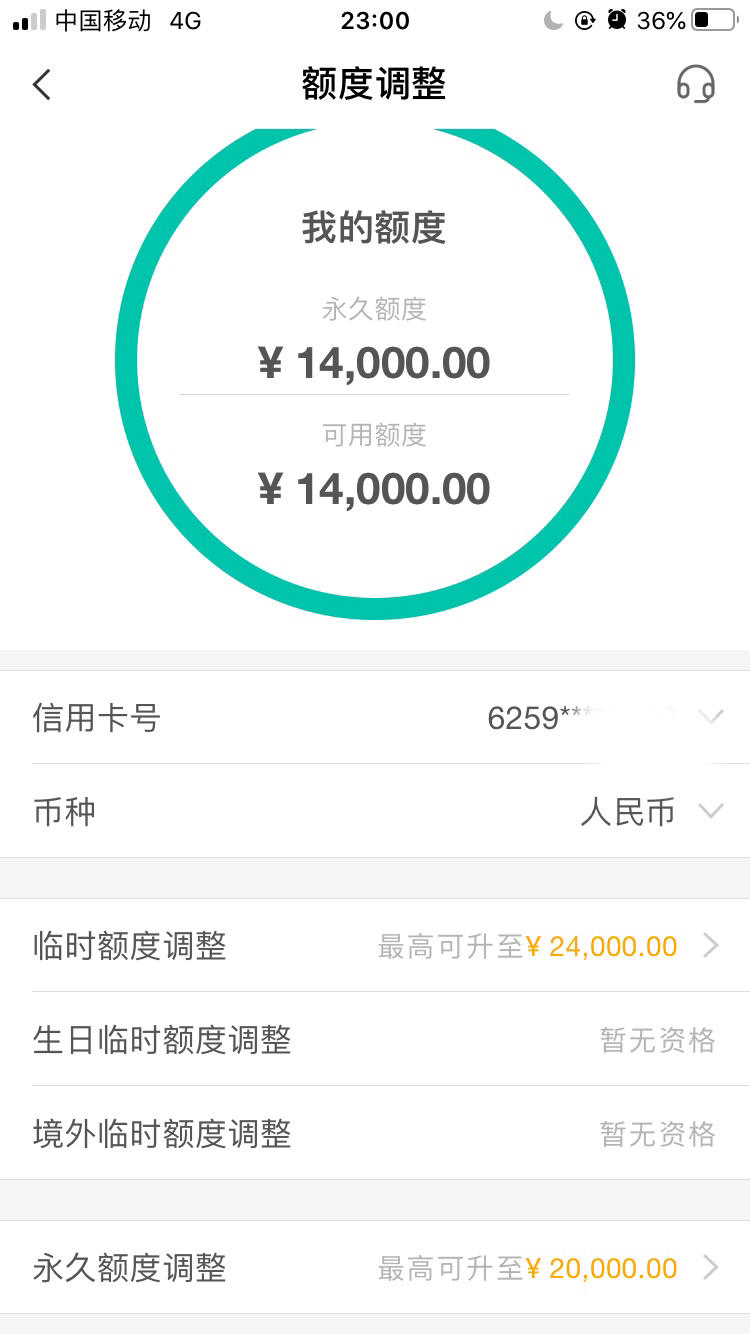Image resolution: width=750 pixels, height=1334 pixels.
Task: Tap the ¥ 20,000.00 permanent limit amount
Action: pos(602,1269)
